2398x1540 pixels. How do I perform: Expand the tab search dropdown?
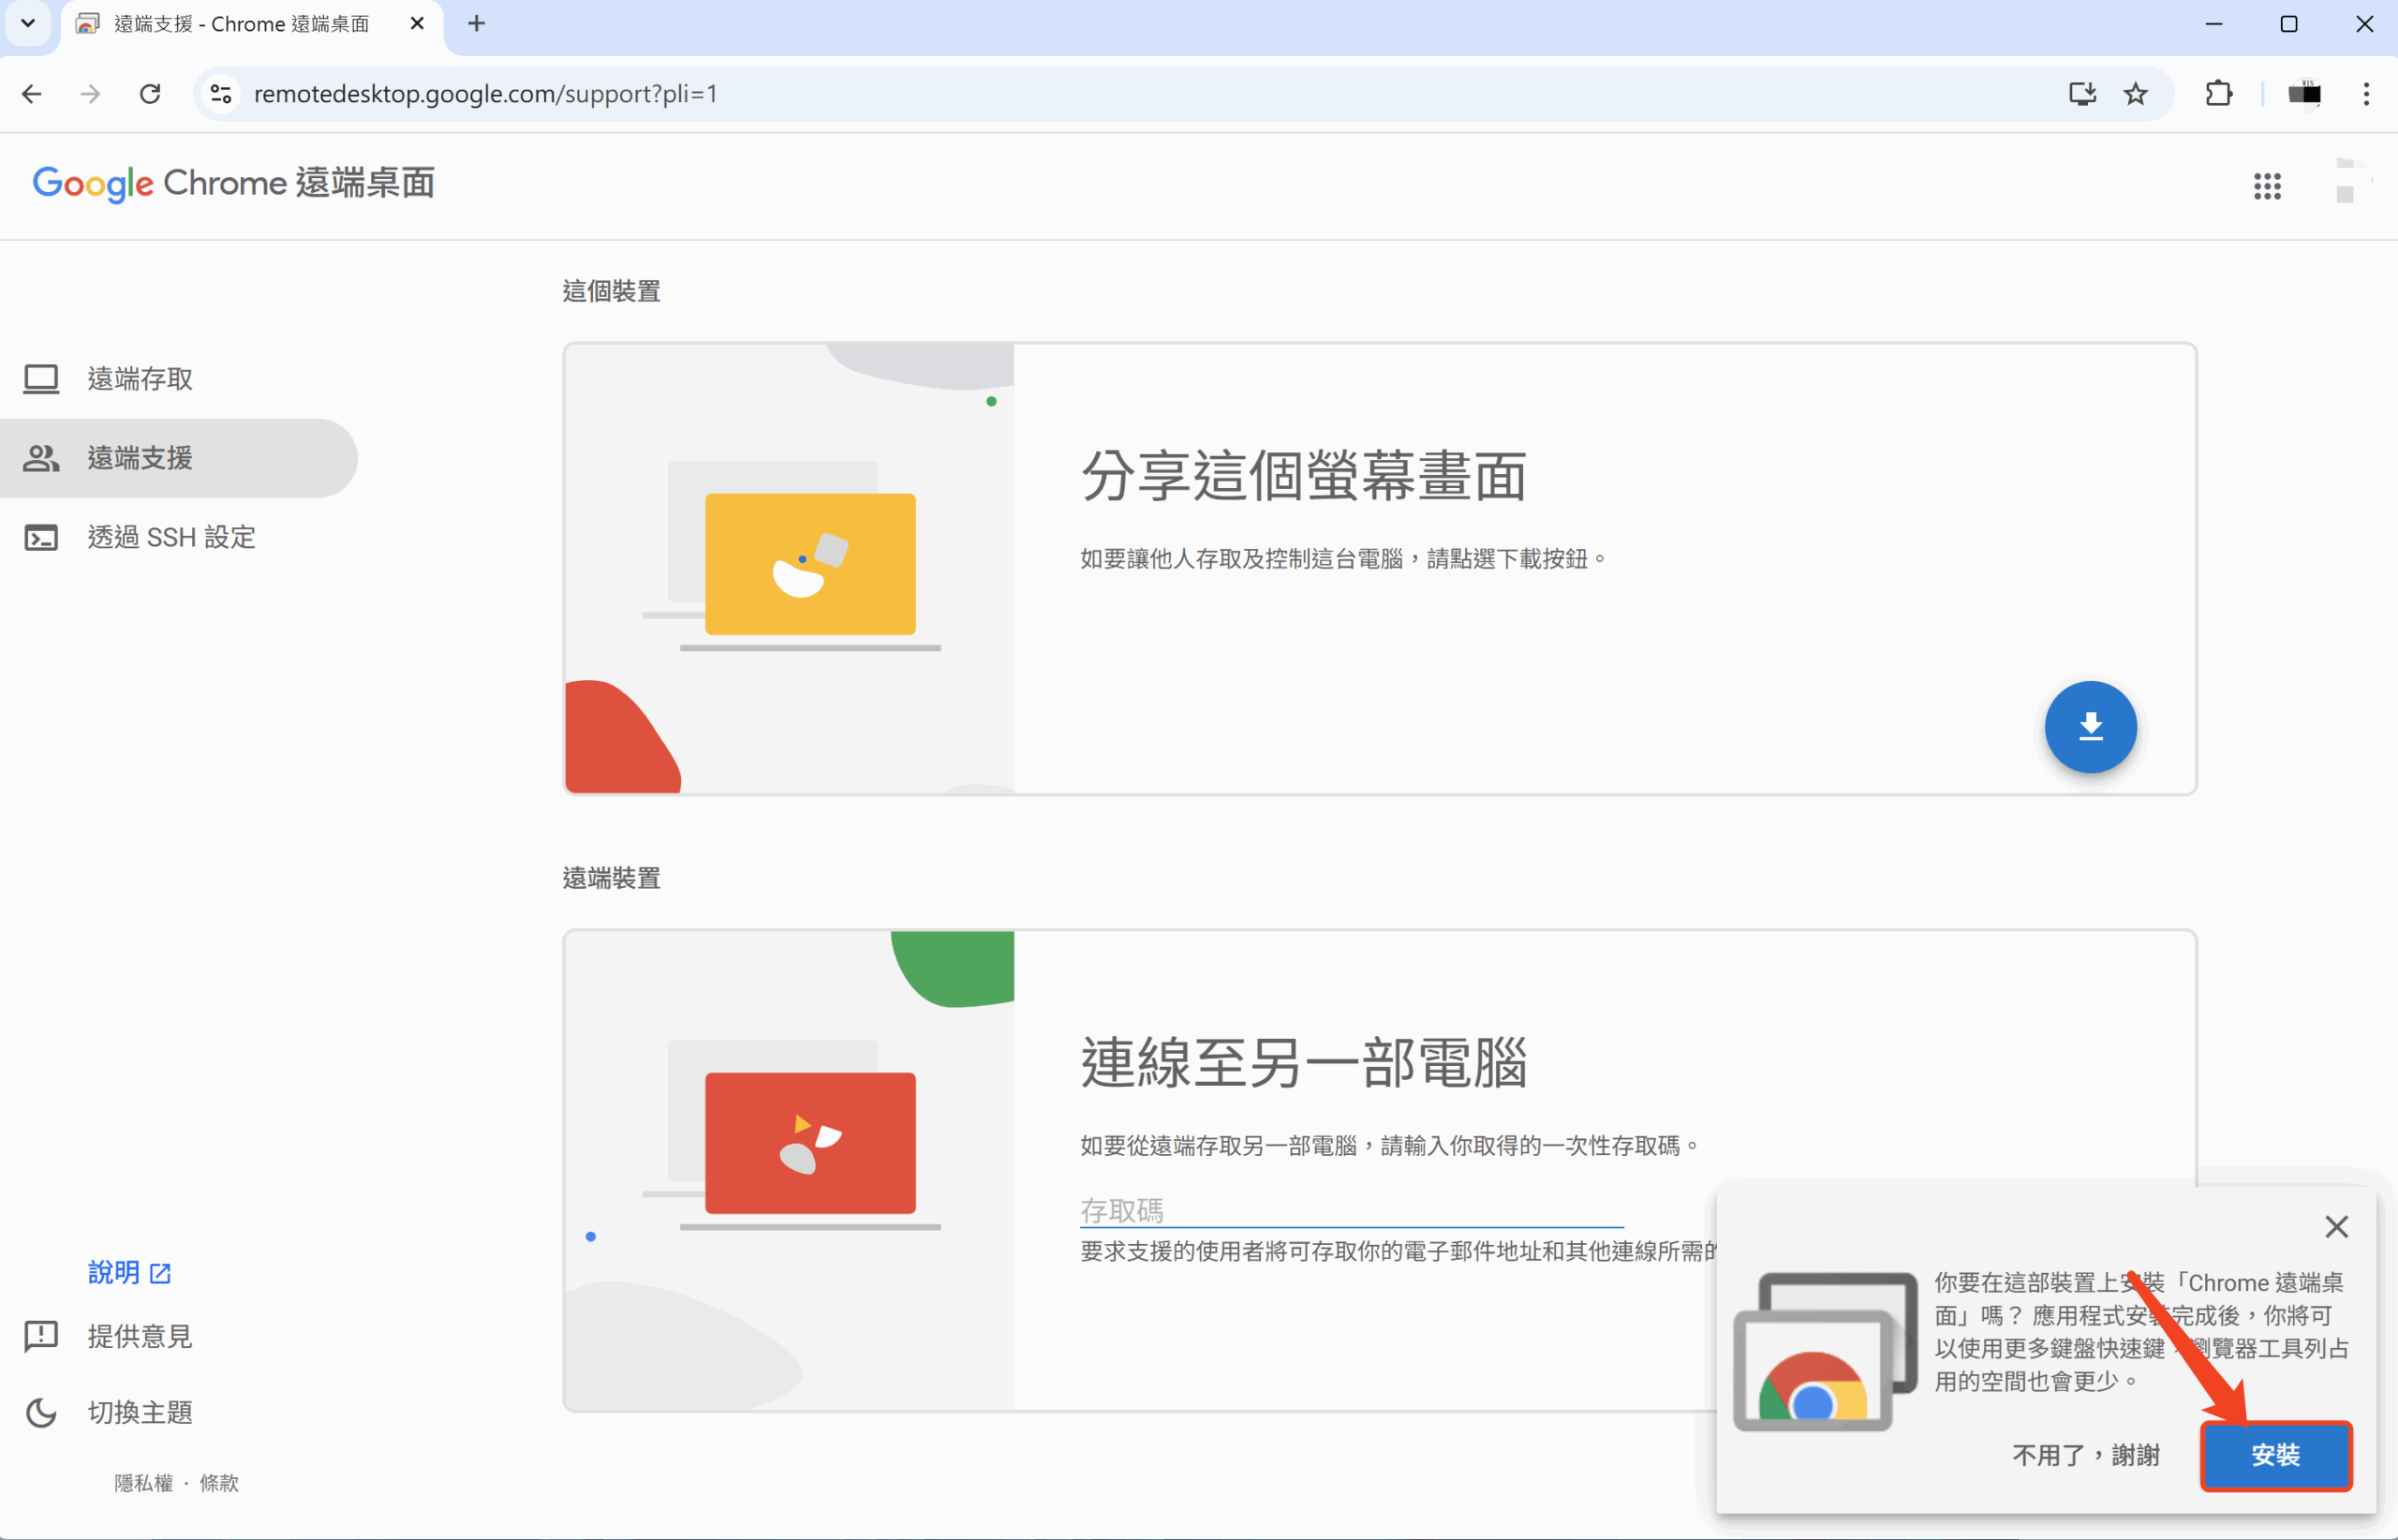click(x=28, y=23)
